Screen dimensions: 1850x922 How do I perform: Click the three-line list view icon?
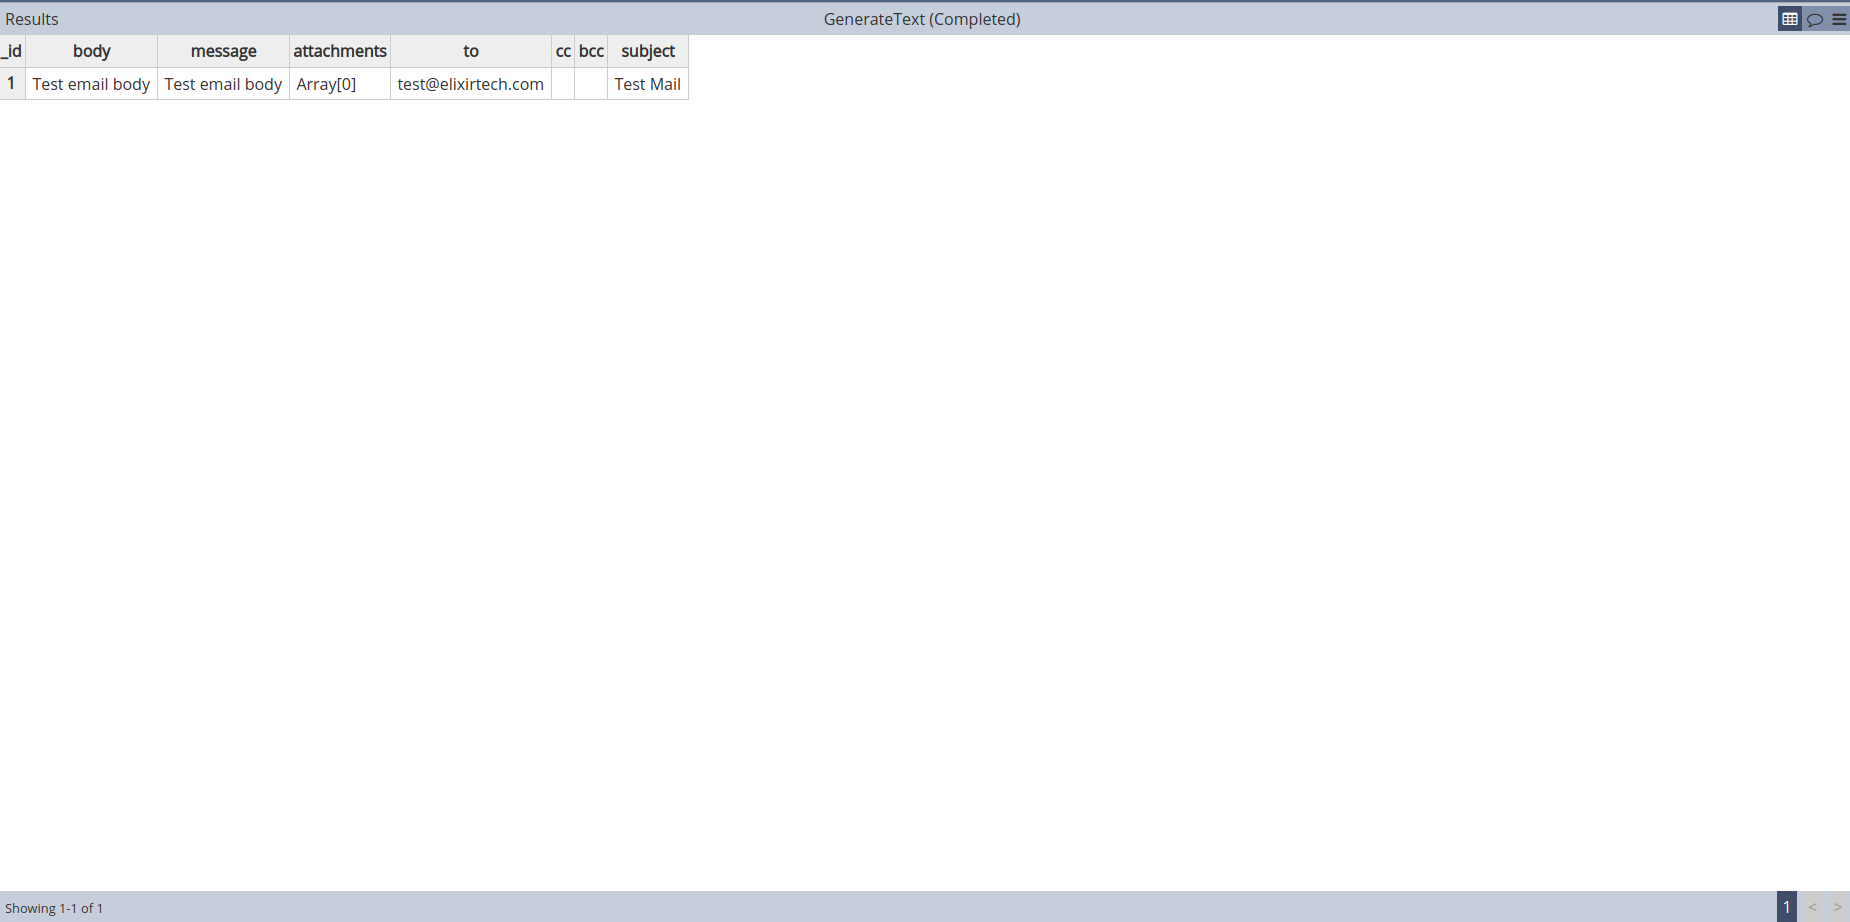pyautogui.click(x=1838, y=19)
